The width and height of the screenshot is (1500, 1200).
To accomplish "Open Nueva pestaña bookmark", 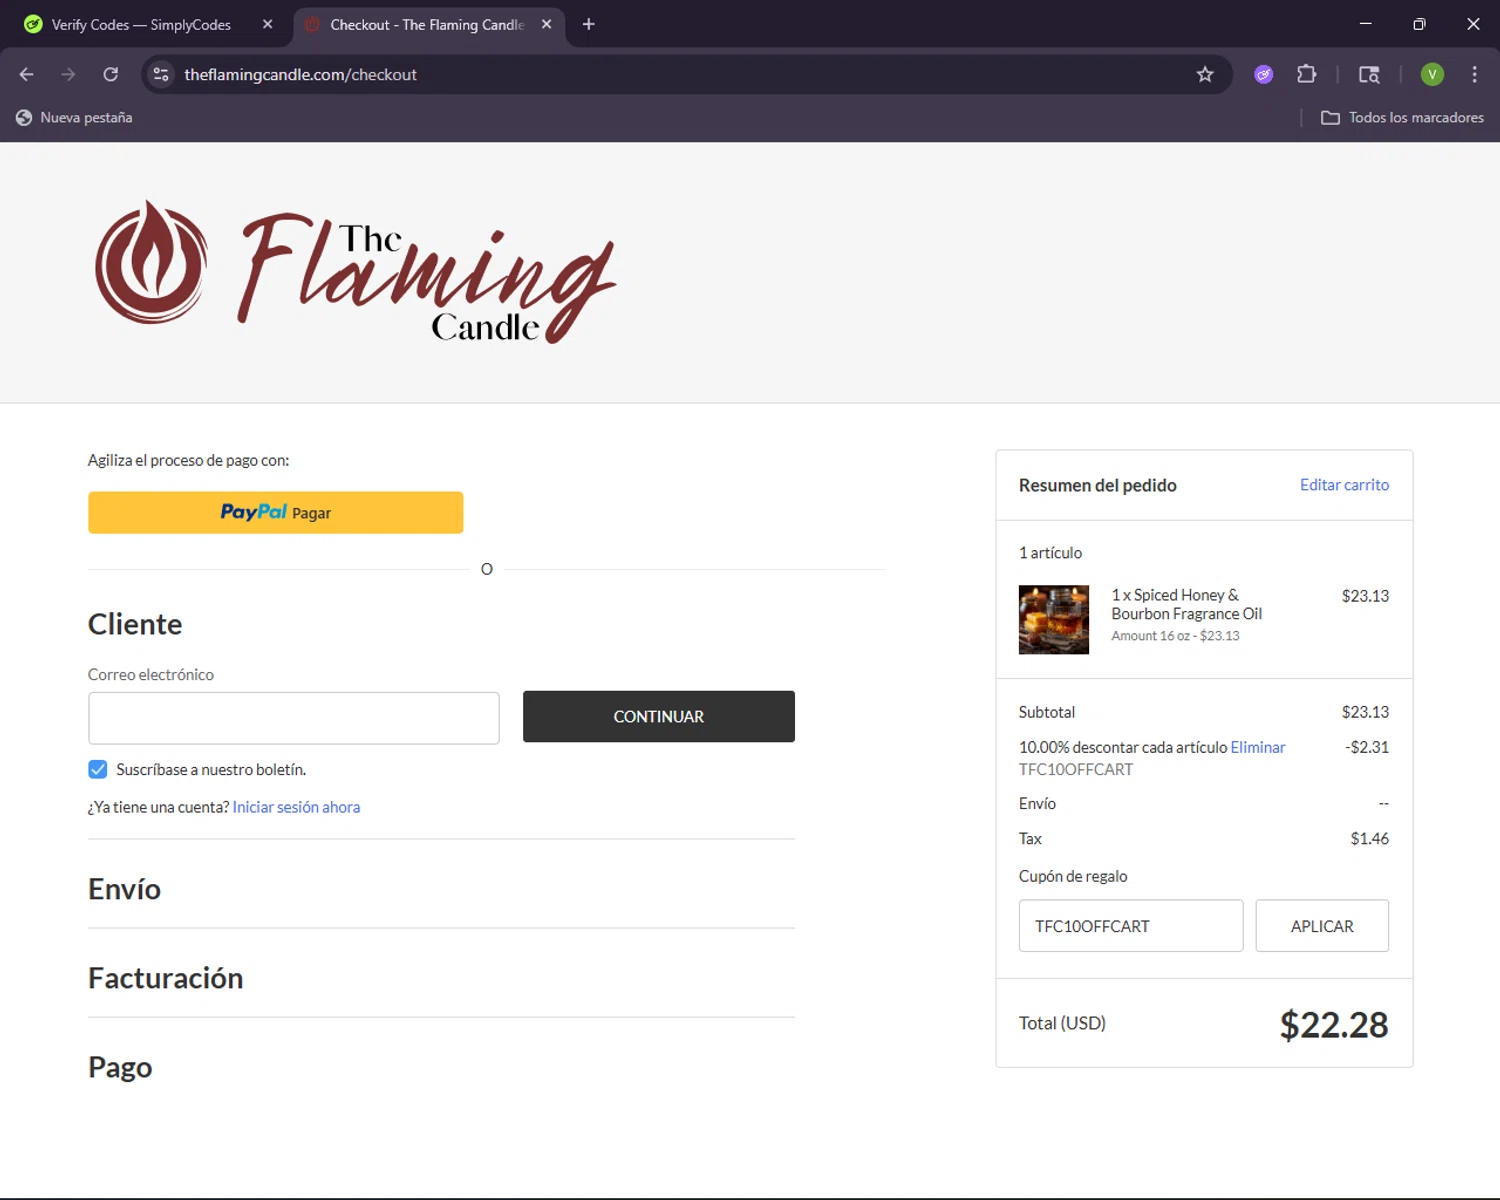I will (x=75, y=117).
